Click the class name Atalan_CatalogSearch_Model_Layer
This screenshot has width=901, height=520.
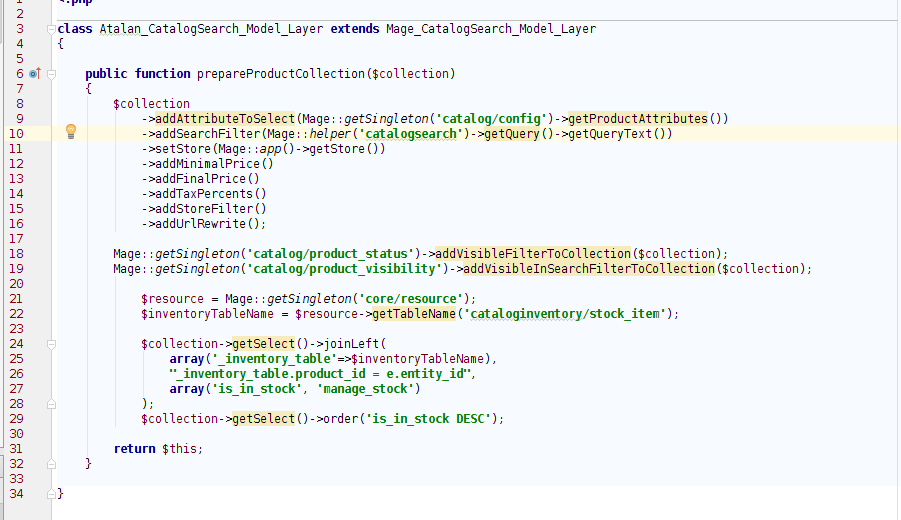coord(211,29)
